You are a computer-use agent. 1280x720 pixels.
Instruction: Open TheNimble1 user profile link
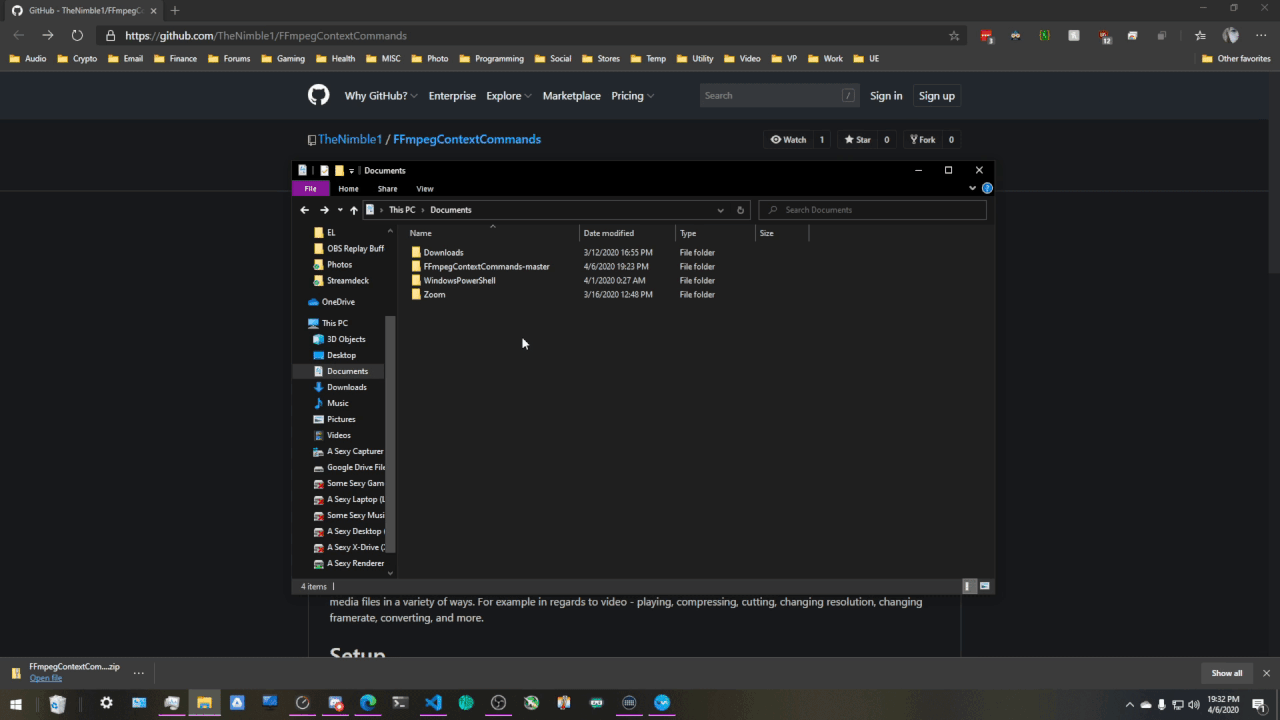coord(350,140)
